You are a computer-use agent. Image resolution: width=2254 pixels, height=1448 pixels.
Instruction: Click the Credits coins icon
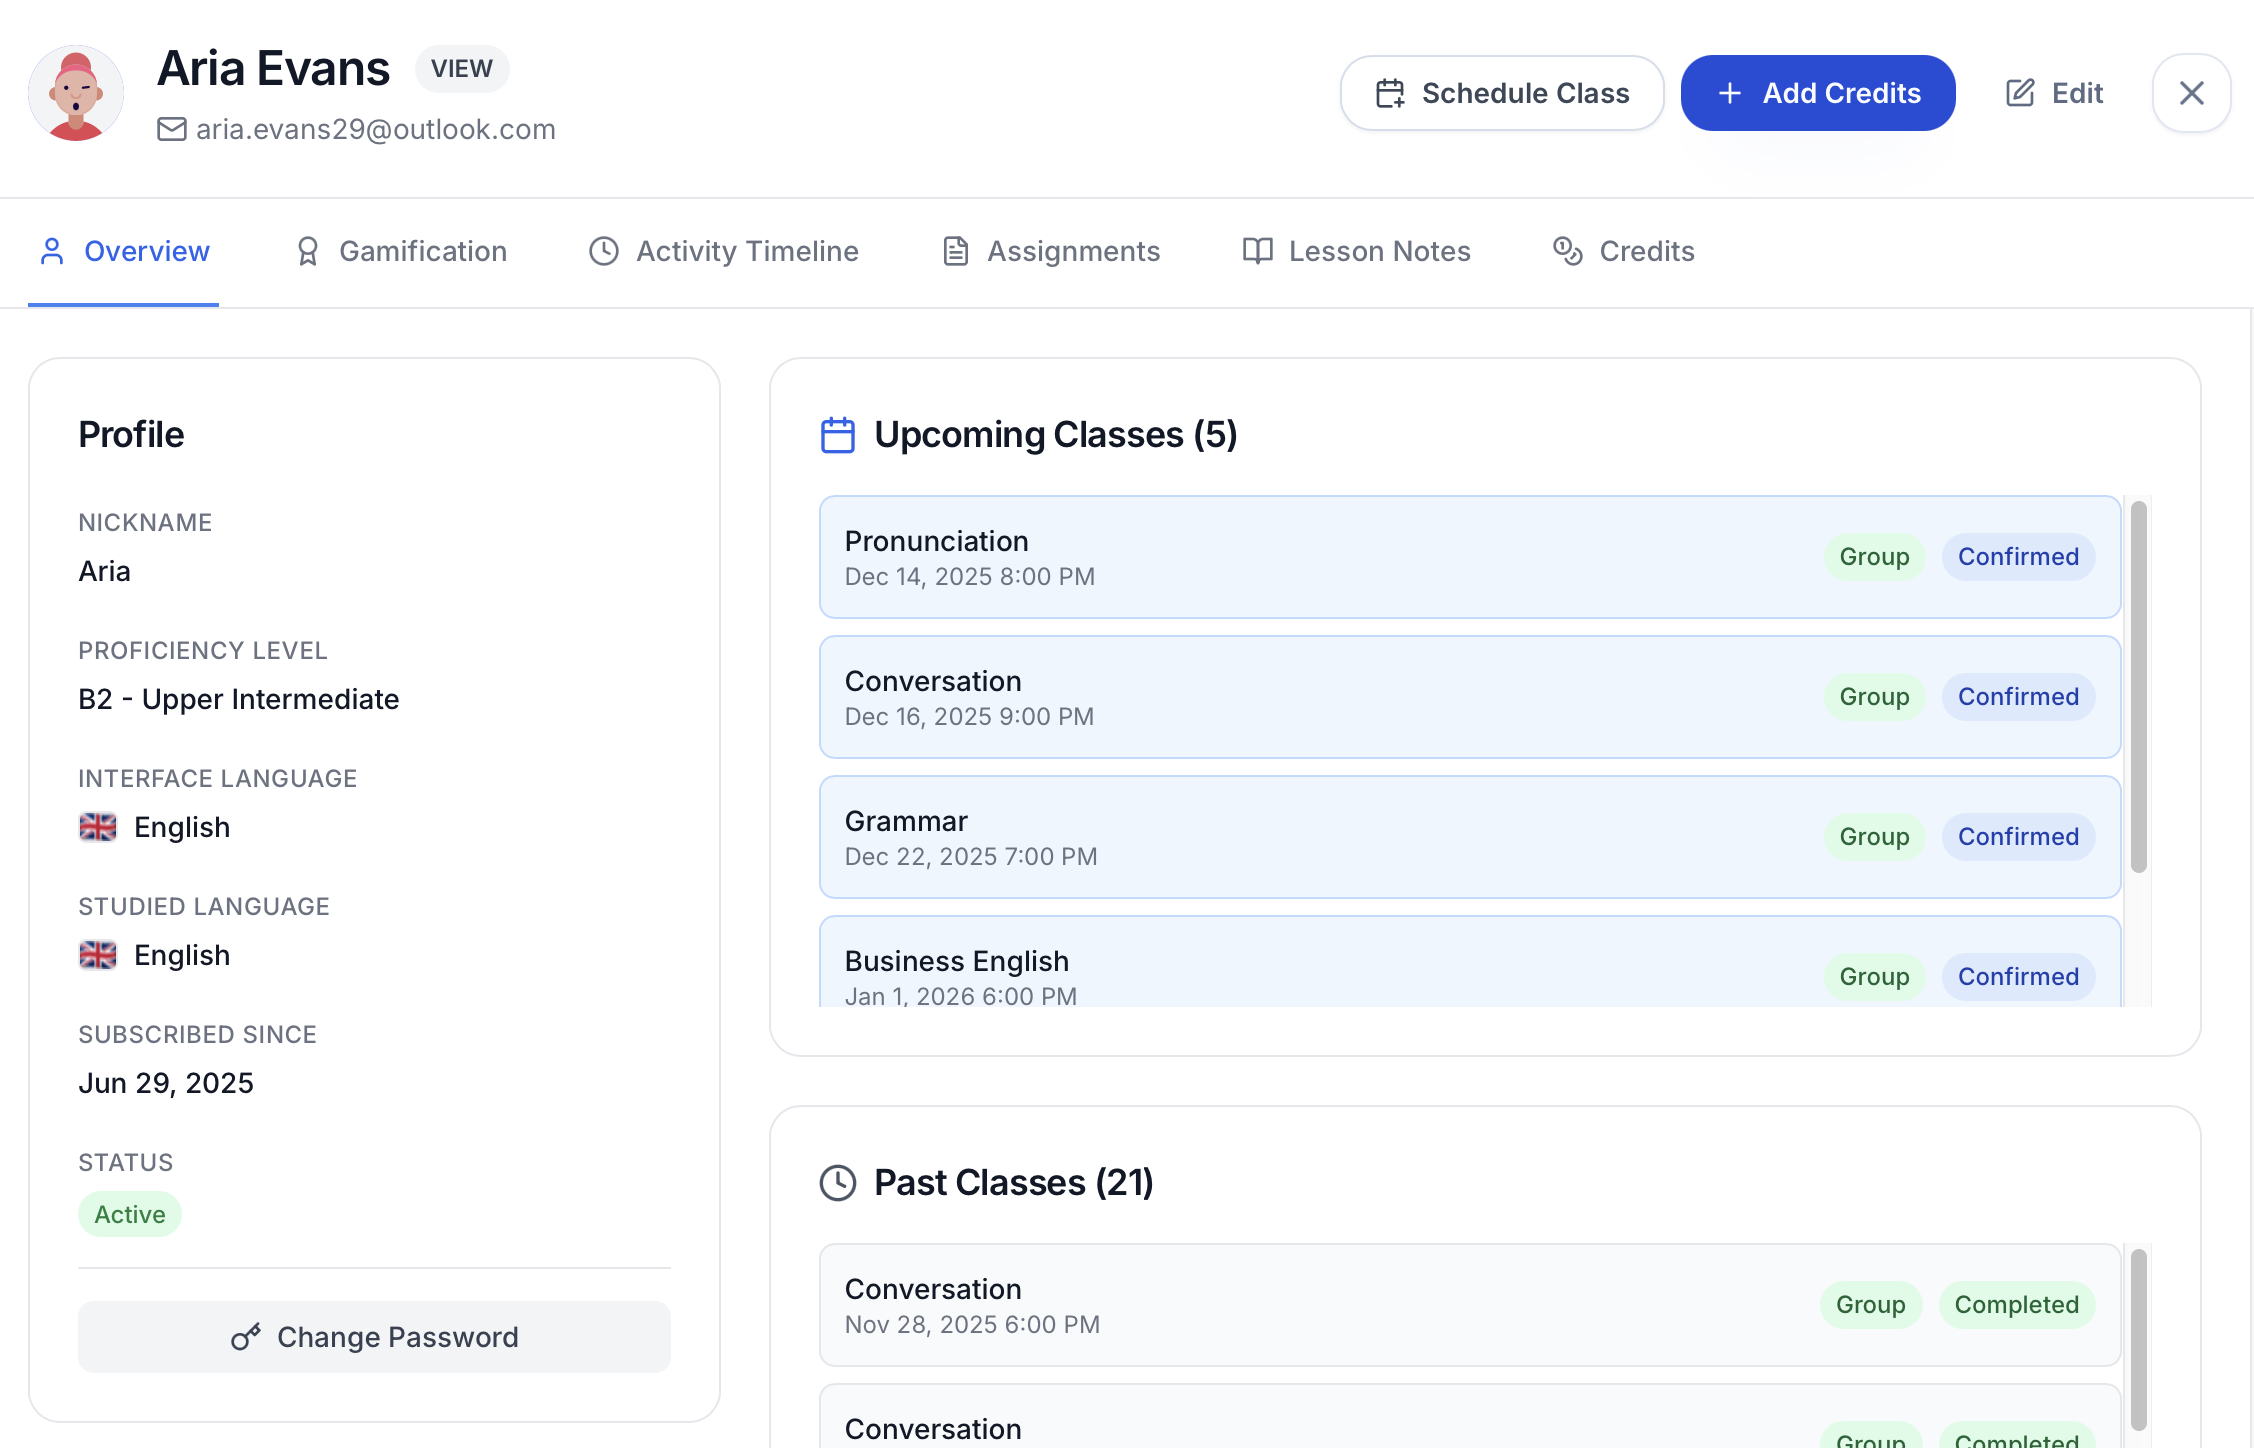[x=1567, y=251]
